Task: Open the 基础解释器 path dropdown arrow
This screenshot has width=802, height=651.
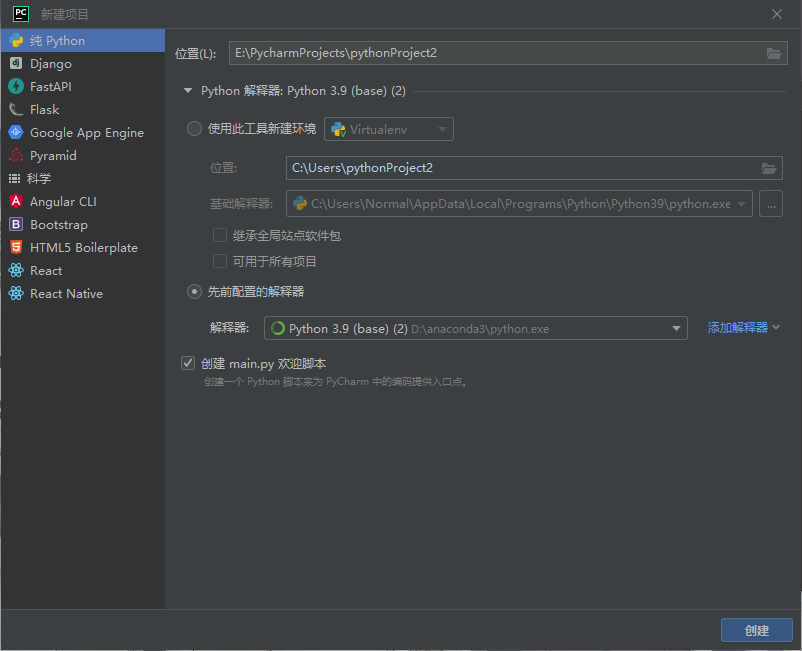Action: tap(741, 204)
